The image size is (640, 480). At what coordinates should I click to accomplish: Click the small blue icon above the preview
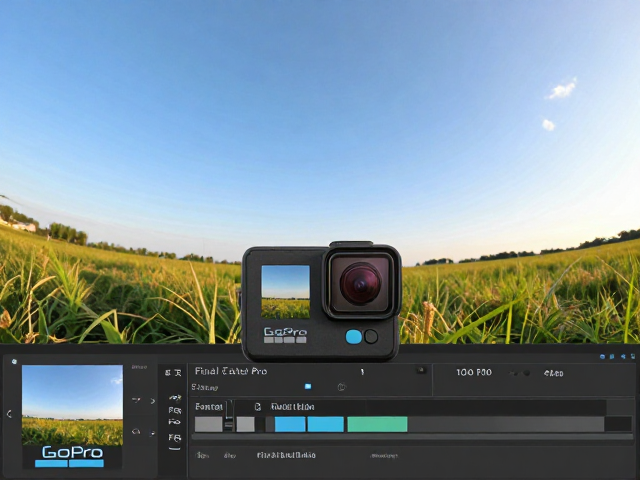(x=14, y=361)
